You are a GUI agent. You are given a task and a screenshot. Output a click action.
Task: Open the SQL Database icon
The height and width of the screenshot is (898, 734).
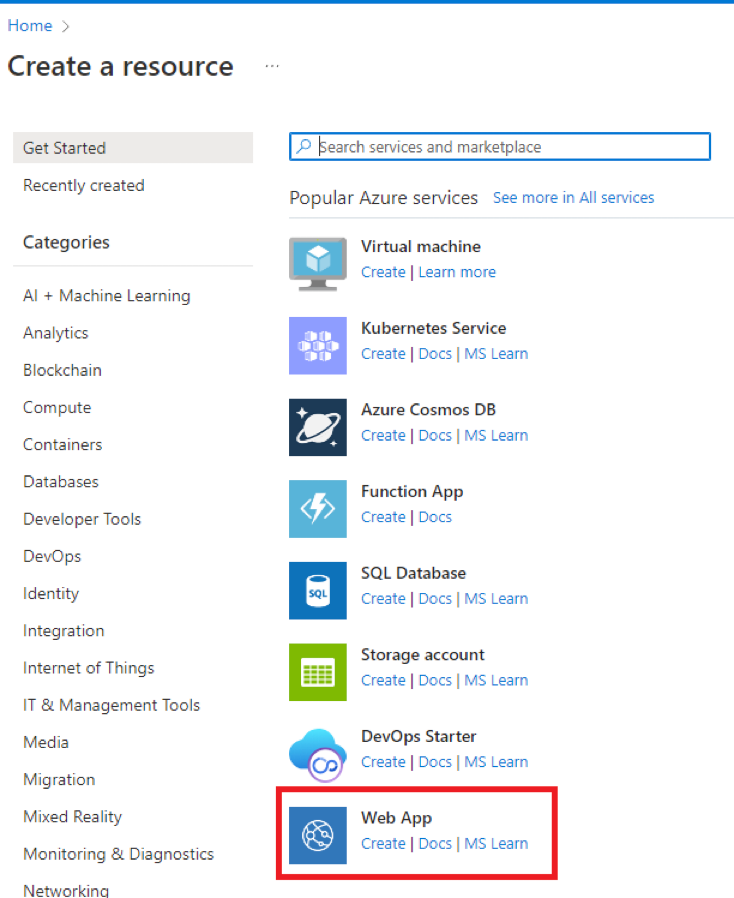tap(318, 590)
